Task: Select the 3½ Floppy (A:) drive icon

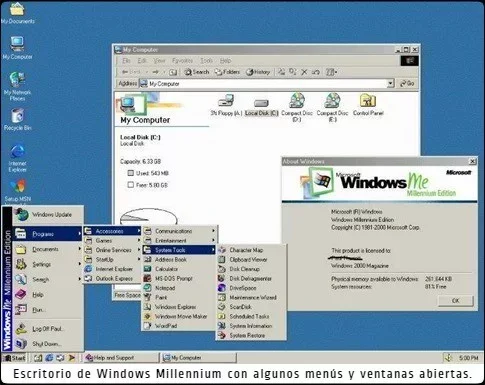Action: pyautogui.click(x=226, y=105)
